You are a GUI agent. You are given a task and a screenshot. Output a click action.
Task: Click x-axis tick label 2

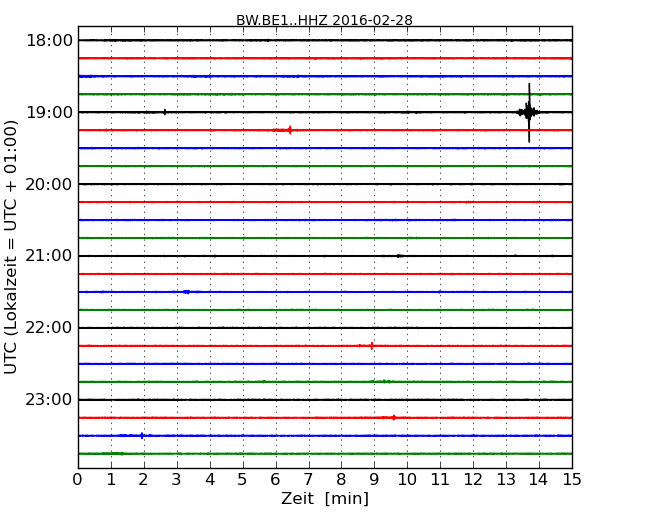[143, 479]
